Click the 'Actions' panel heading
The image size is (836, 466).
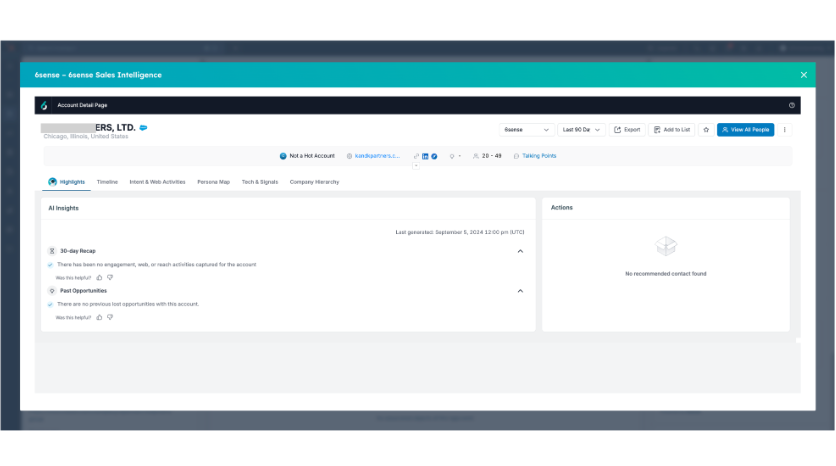pos(561,208)
